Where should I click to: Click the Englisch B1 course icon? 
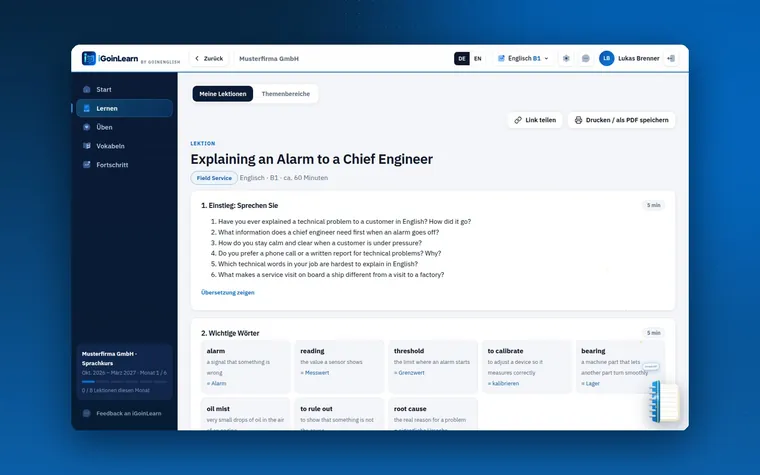(x=501, y=58)
